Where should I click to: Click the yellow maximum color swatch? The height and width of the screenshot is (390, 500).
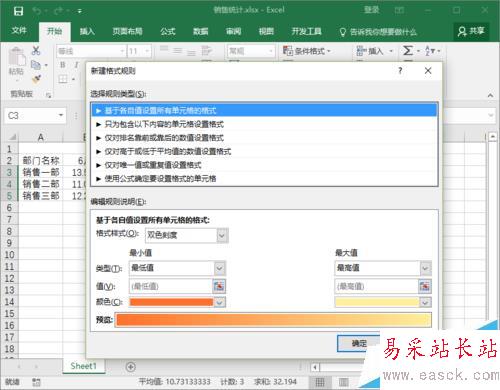pos(377,302)
